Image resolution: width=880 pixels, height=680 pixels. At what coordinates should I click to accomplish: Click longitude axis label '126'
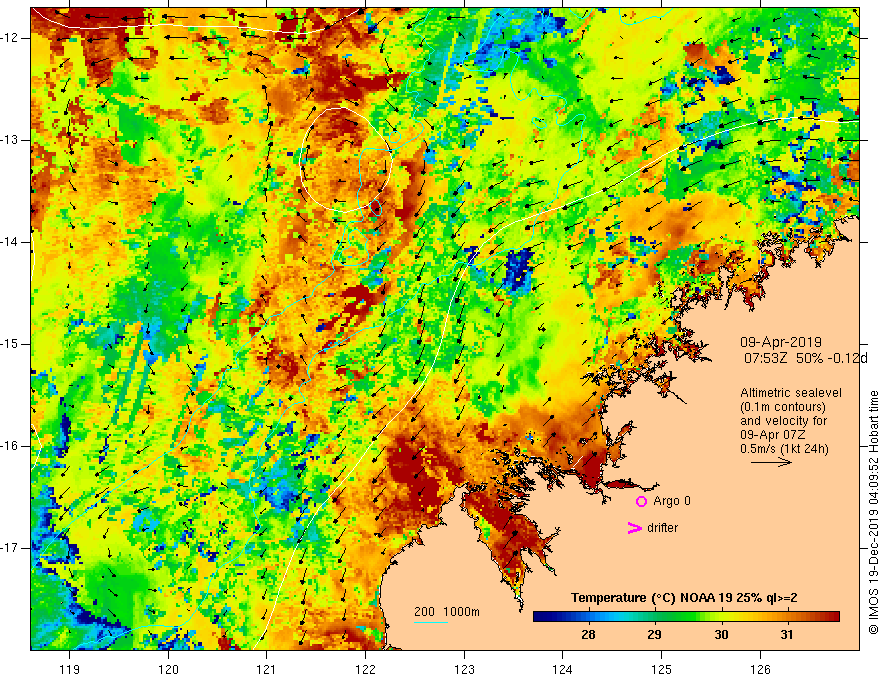760,669
